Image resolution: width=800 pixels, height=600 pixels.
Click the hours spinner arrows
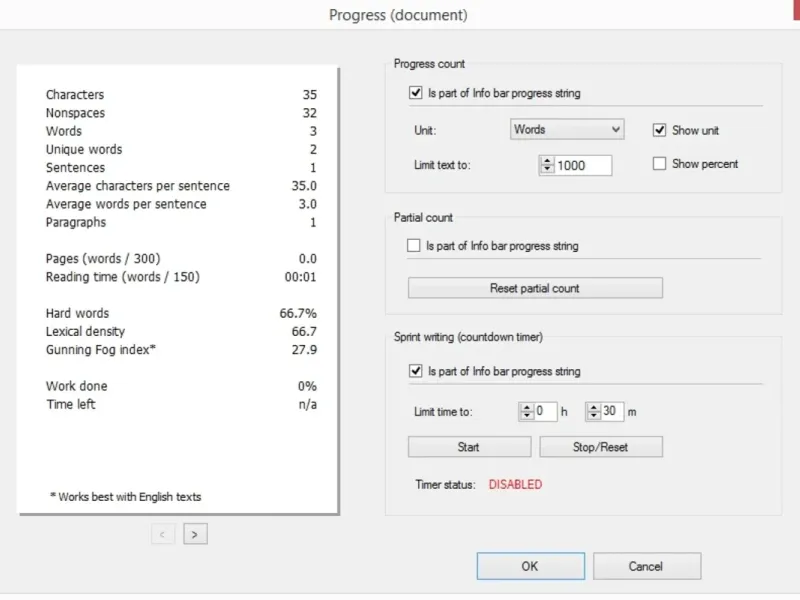[526, 411]
